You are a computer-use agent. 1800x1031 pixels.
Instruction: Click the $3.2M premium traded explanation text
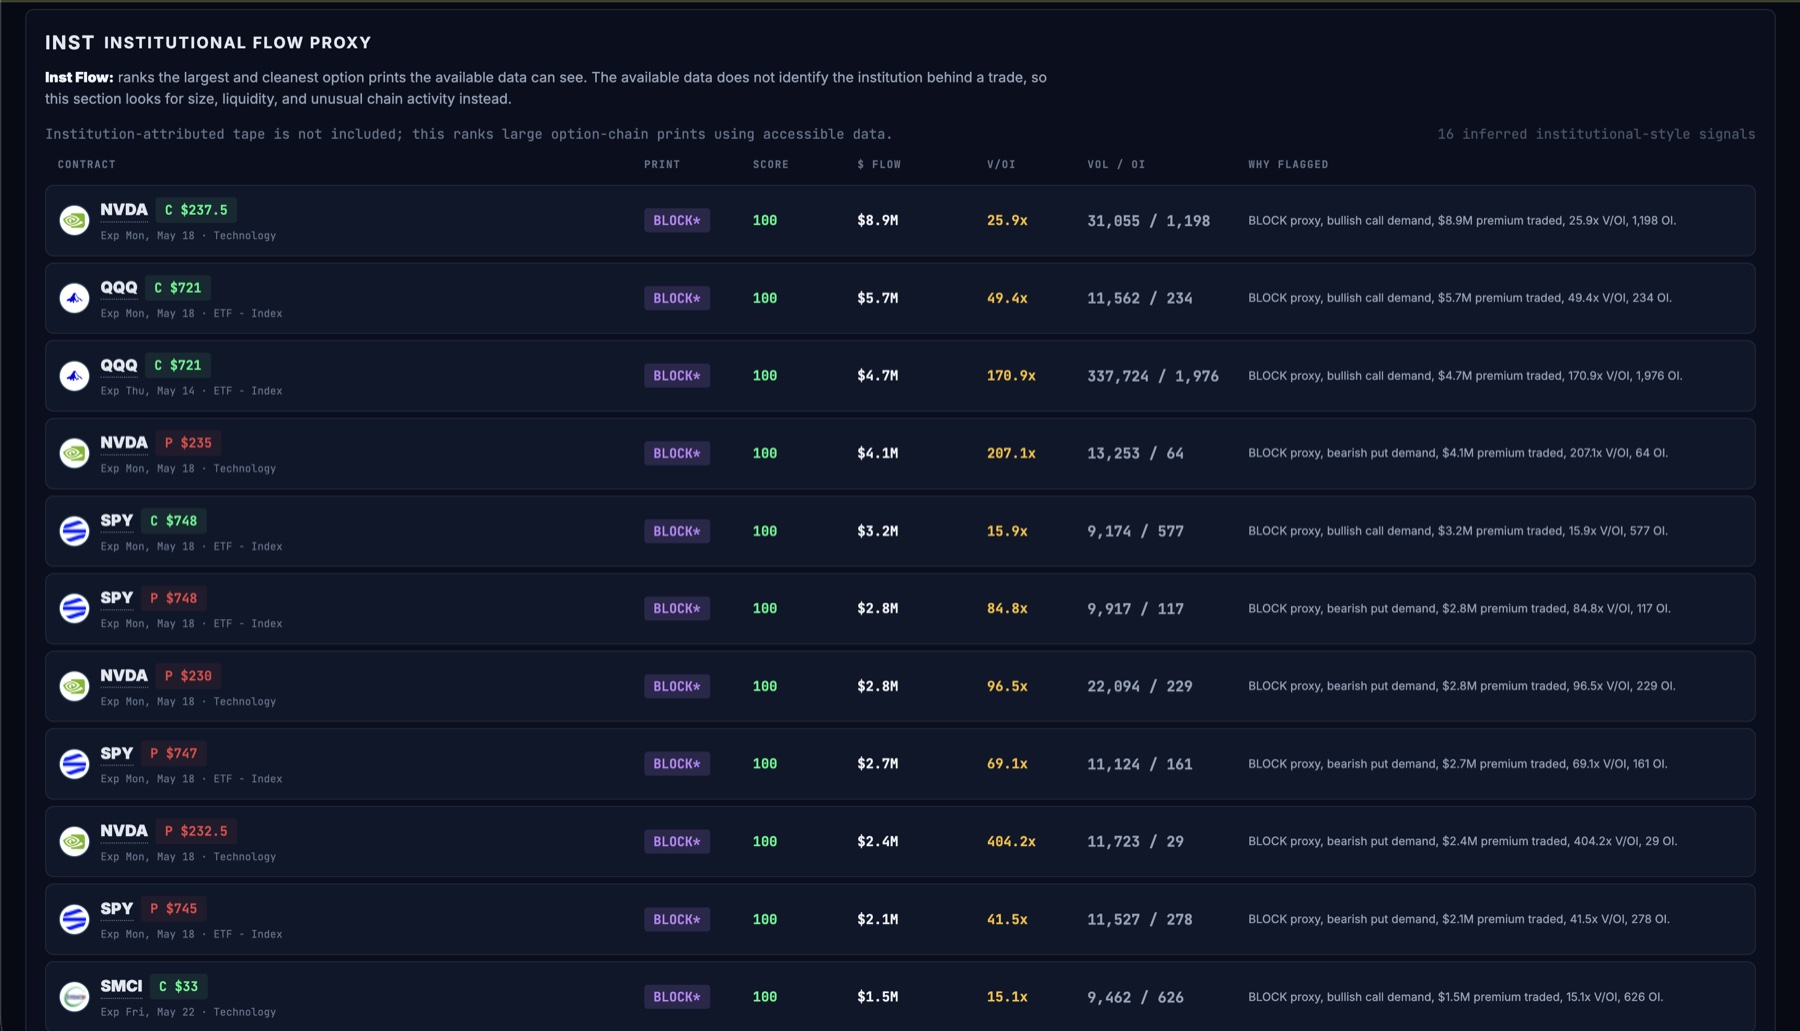pos(1457,531)
